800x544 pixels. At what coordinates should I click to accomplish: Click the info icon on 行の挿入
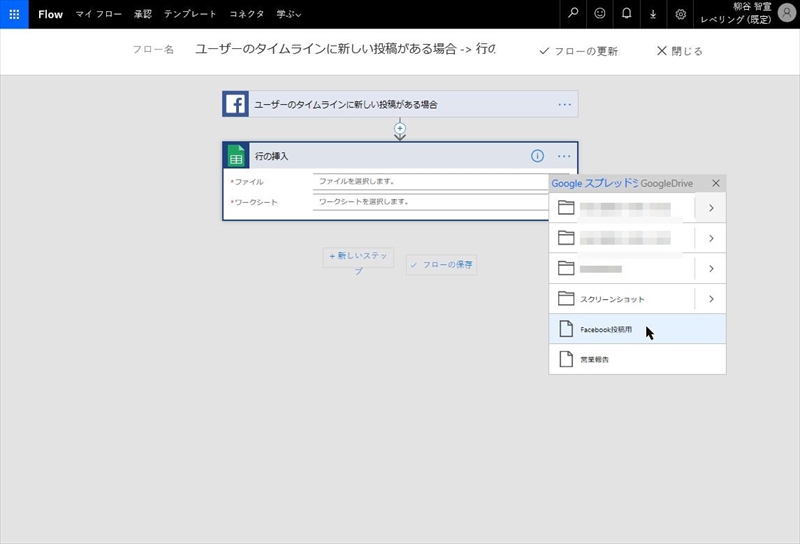click(x=537, y=156)
